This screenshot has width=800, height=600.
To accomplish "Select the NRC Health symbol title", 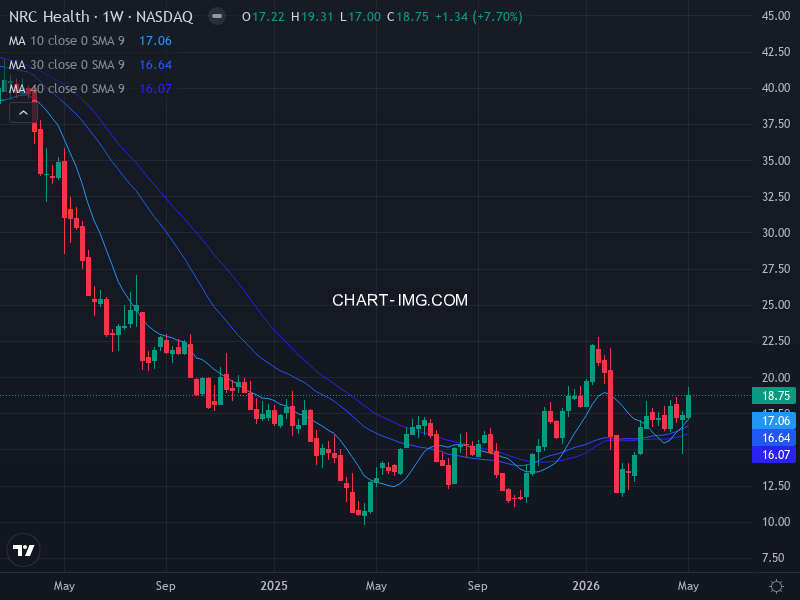I will pyautogui.click(x=101, y=17).
